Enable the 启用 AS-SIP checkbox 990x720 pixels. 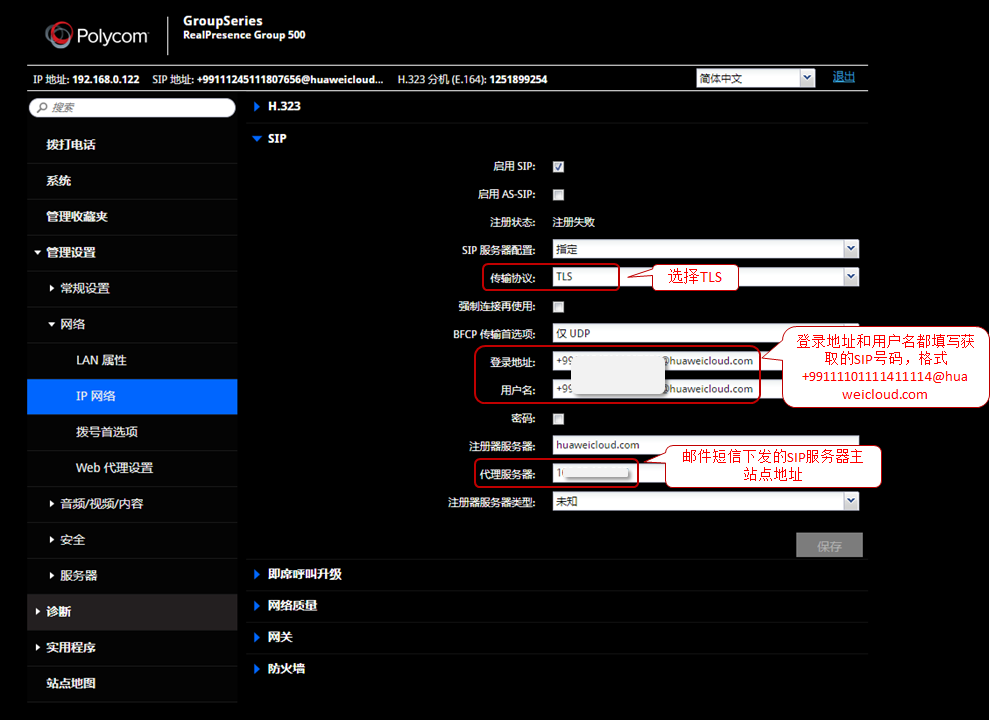click(x=557, y=194)
